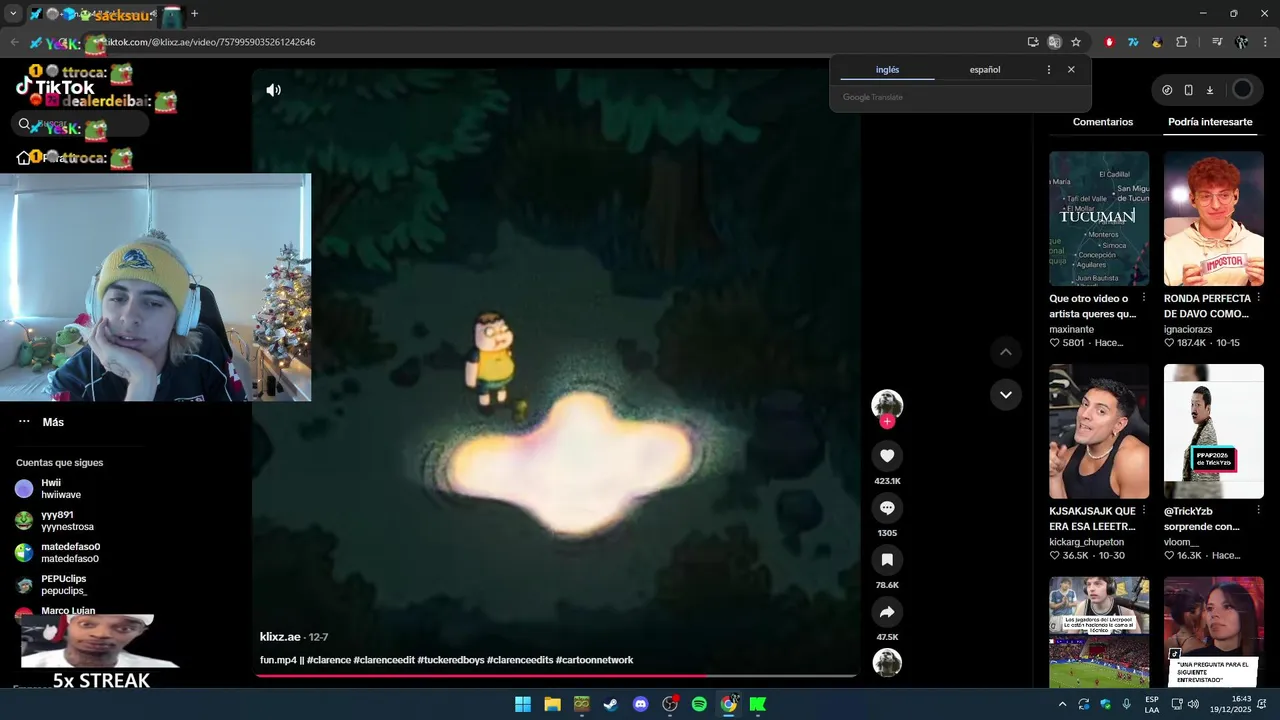This screenshot has width=1280, height=720.
Task: Open the tab search dropdown in Chrome
Action: coord(13,14)
